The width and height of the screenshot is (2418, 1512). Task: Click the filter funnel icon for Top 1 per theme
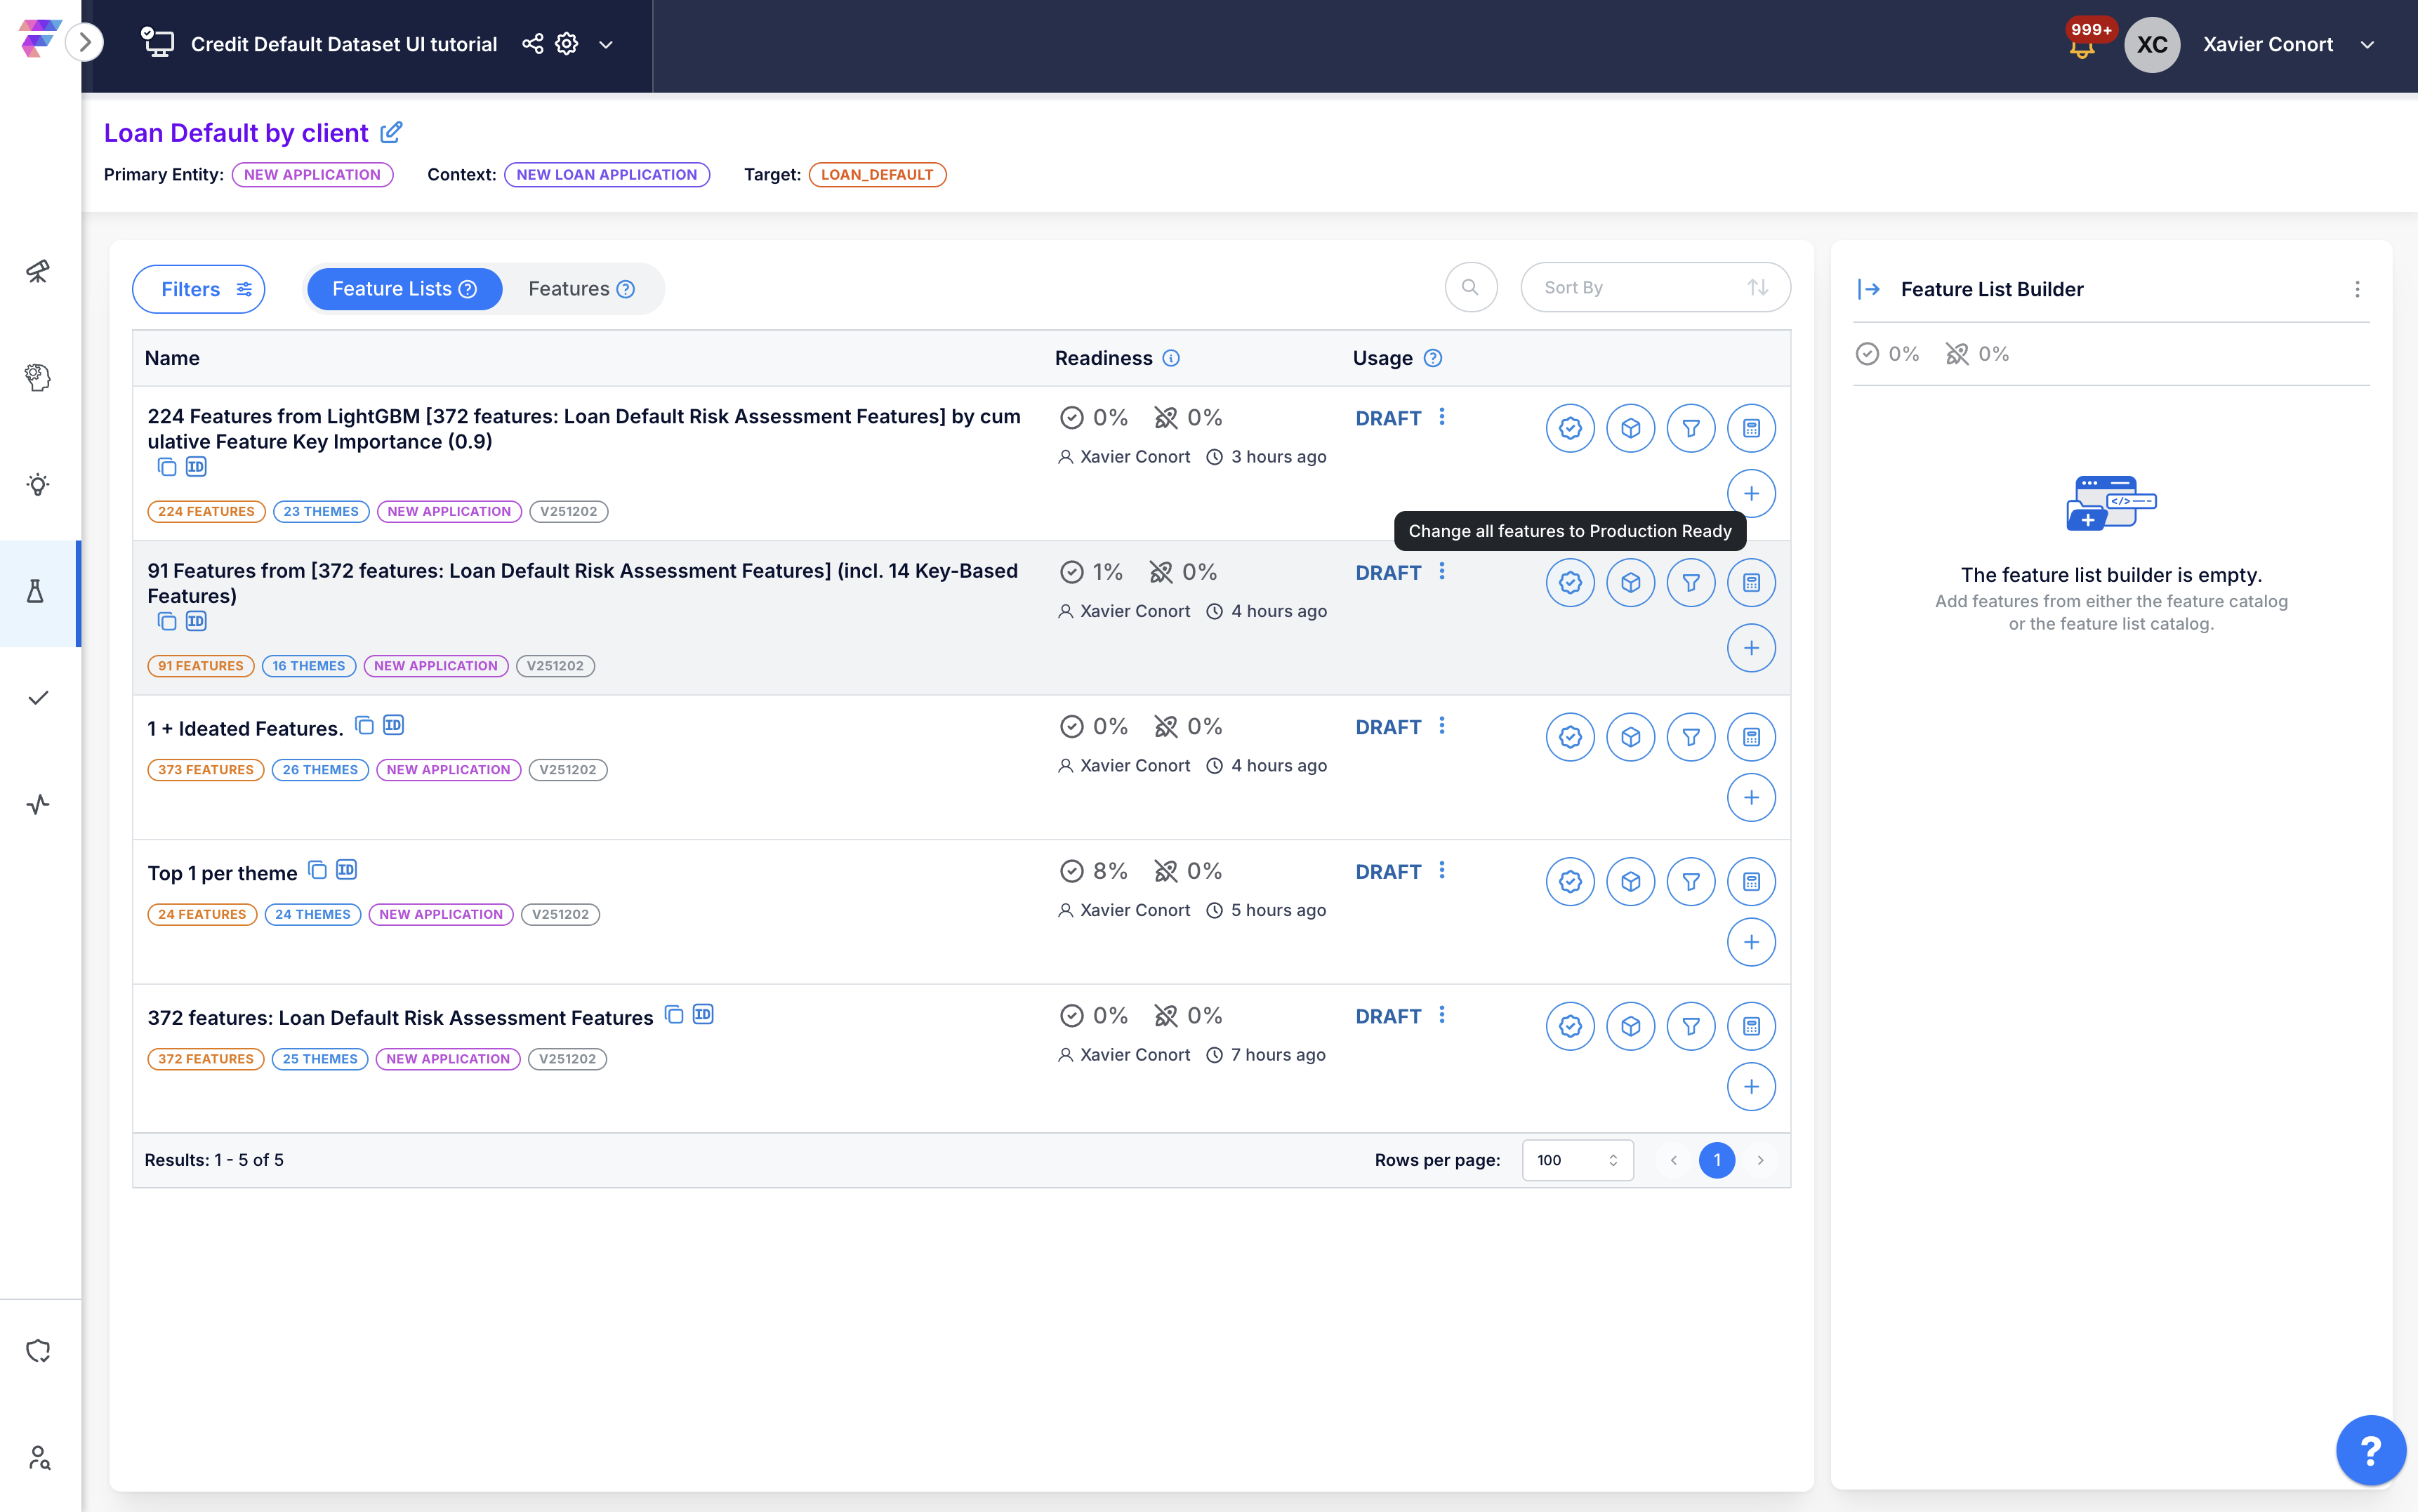click(x=1690, y=882)
